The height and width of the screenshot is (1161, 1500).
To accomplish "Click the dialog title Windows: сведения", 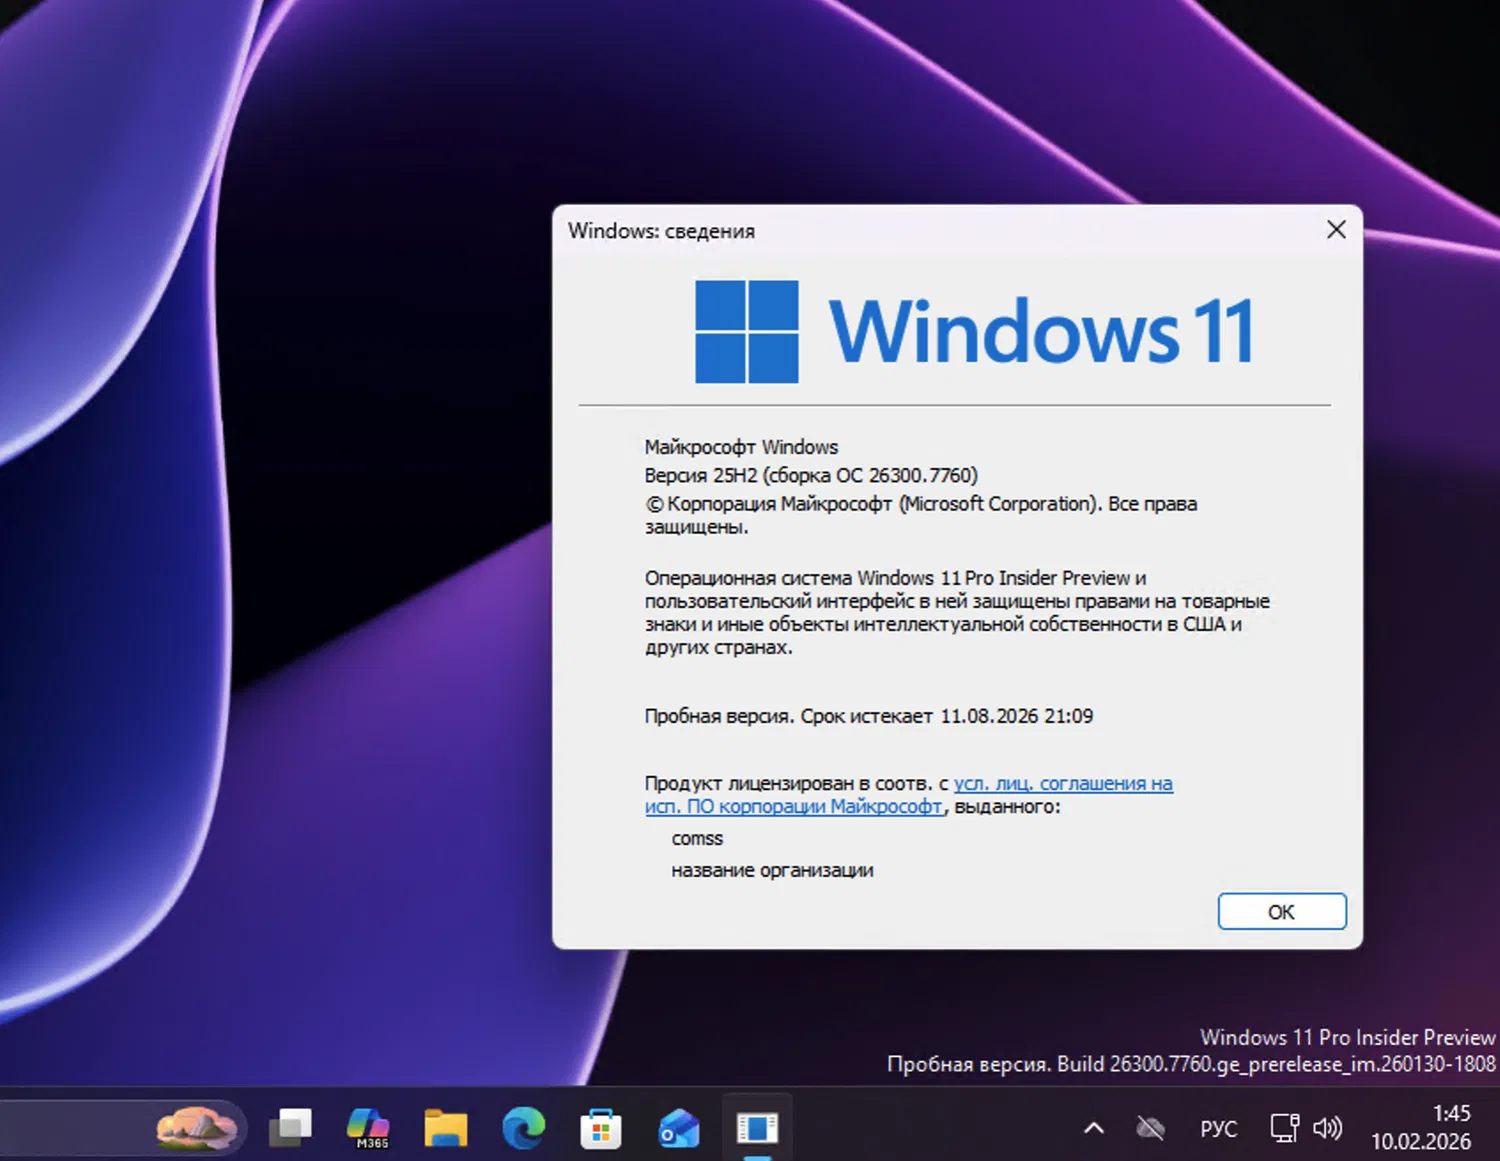I will [x=662, y=230].
